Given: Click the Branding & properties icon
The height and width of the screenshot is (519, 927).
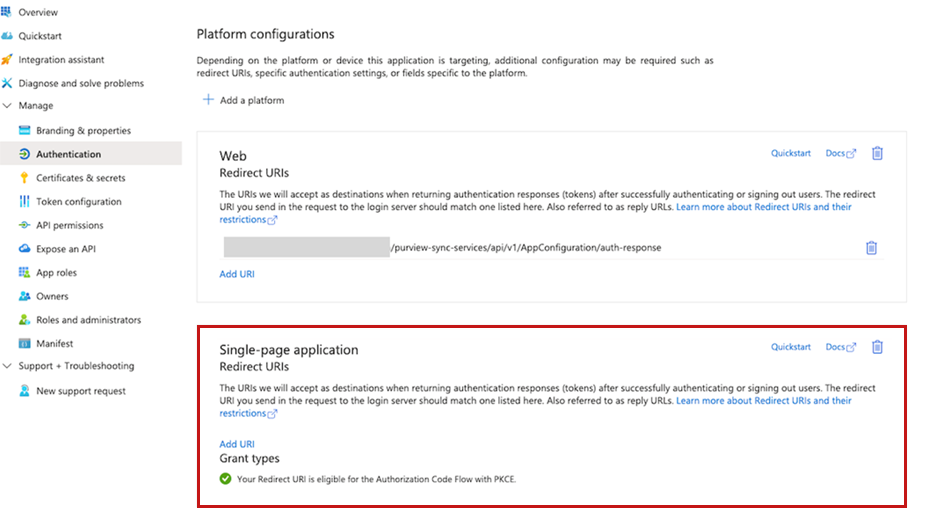Looking at the screenshot, I should 24,131.
